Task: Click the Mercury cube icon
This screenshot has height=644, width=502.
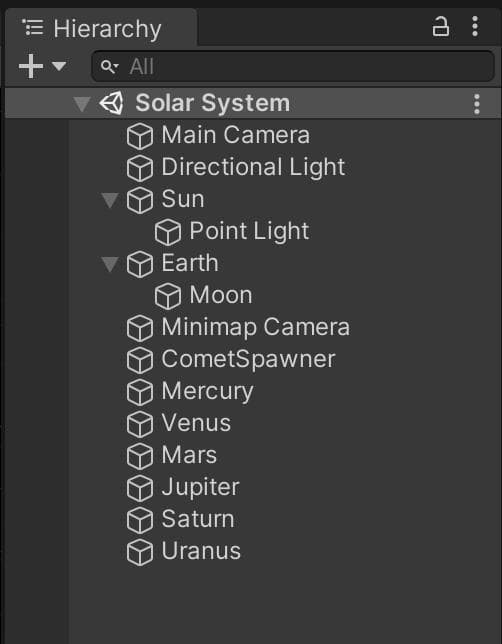Action: coord(140,393)
